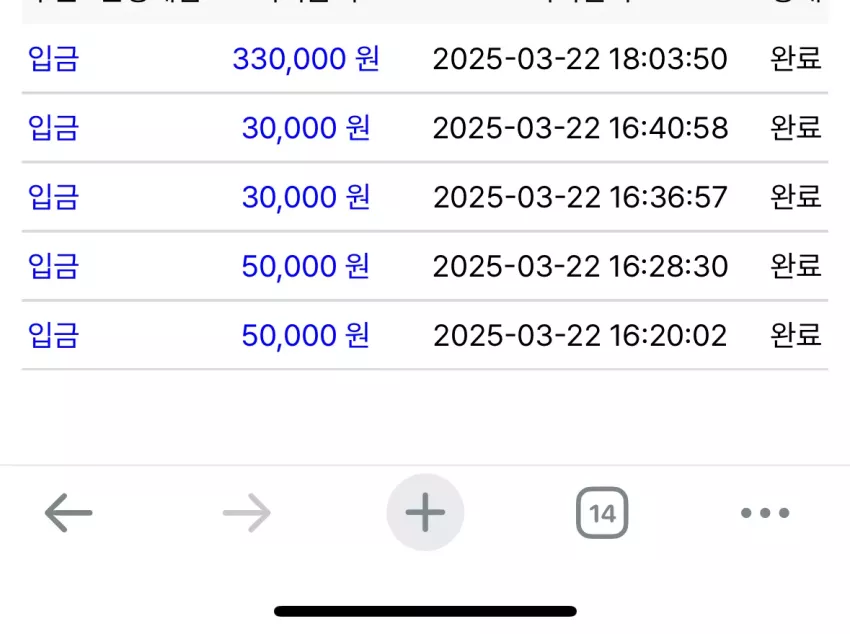Select 50,000 원 amount at 16:28:30
850x634 pixels.
306,266
